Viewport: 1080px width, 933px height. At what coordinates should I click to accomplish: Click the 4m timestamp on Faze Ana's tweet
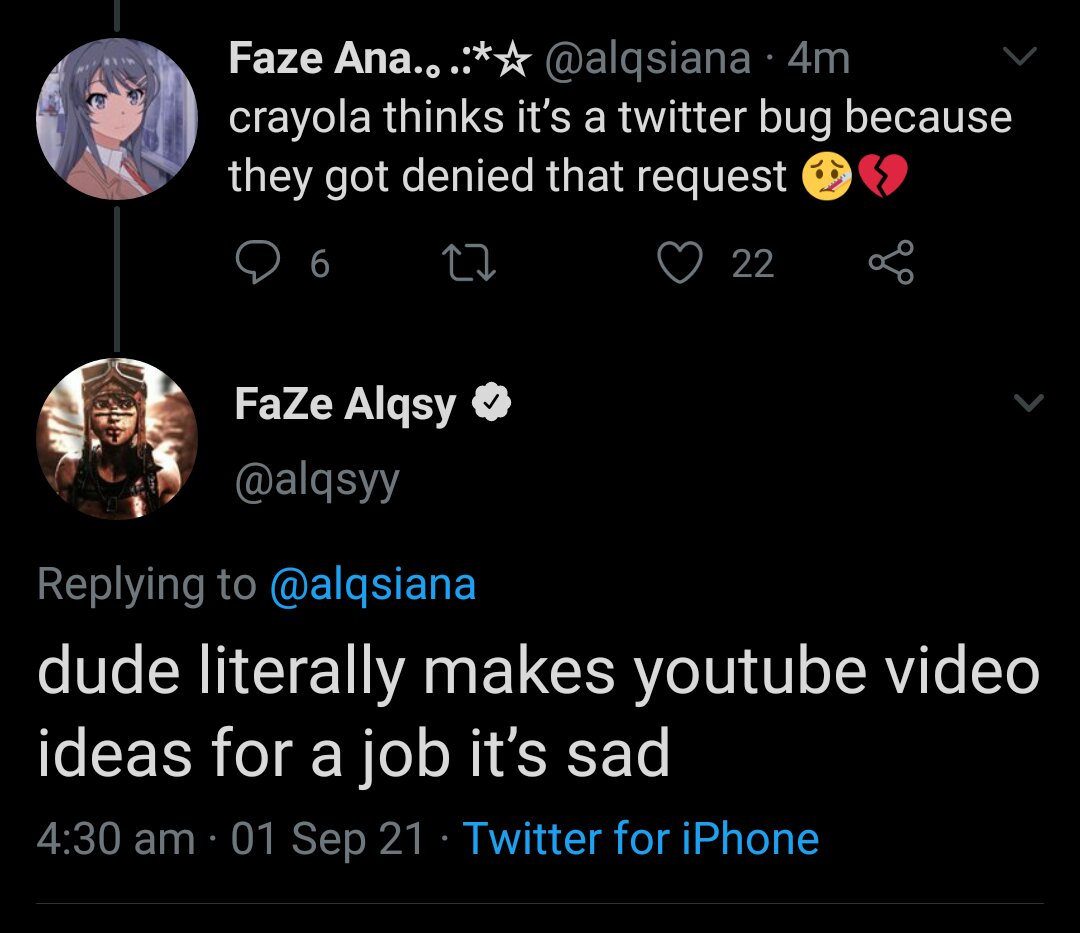click(818, 59)
